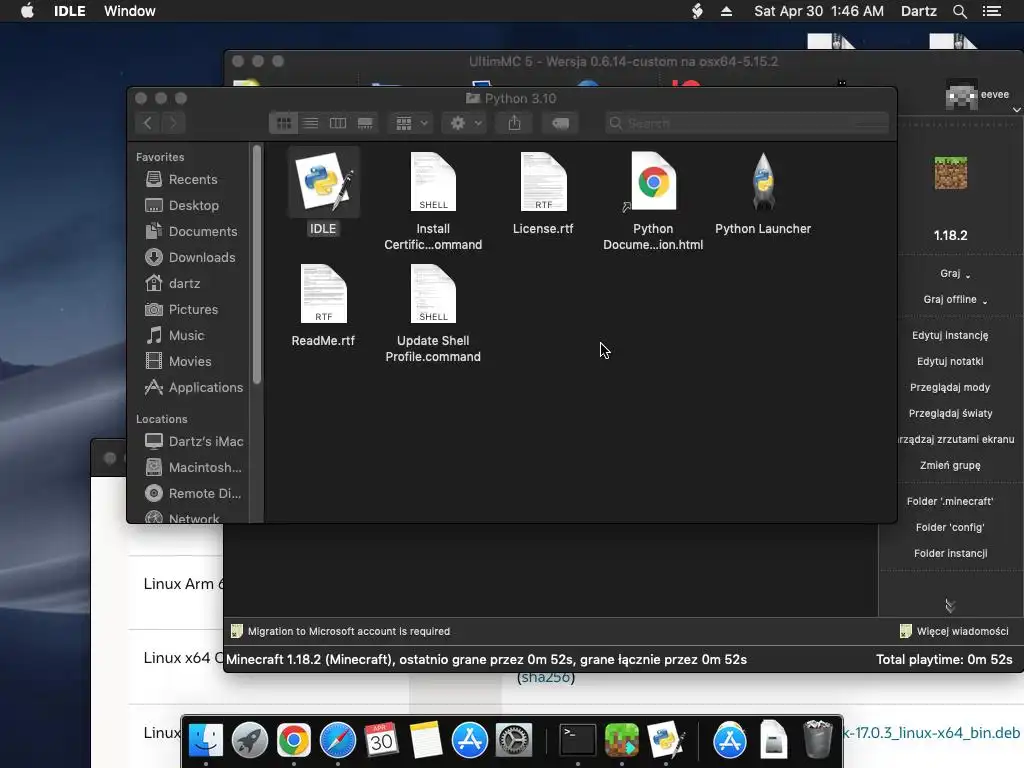Click Graj offline dropdown in UltimMC
The width and height of the screenshot is (1024, 768).
coord(955,300)
